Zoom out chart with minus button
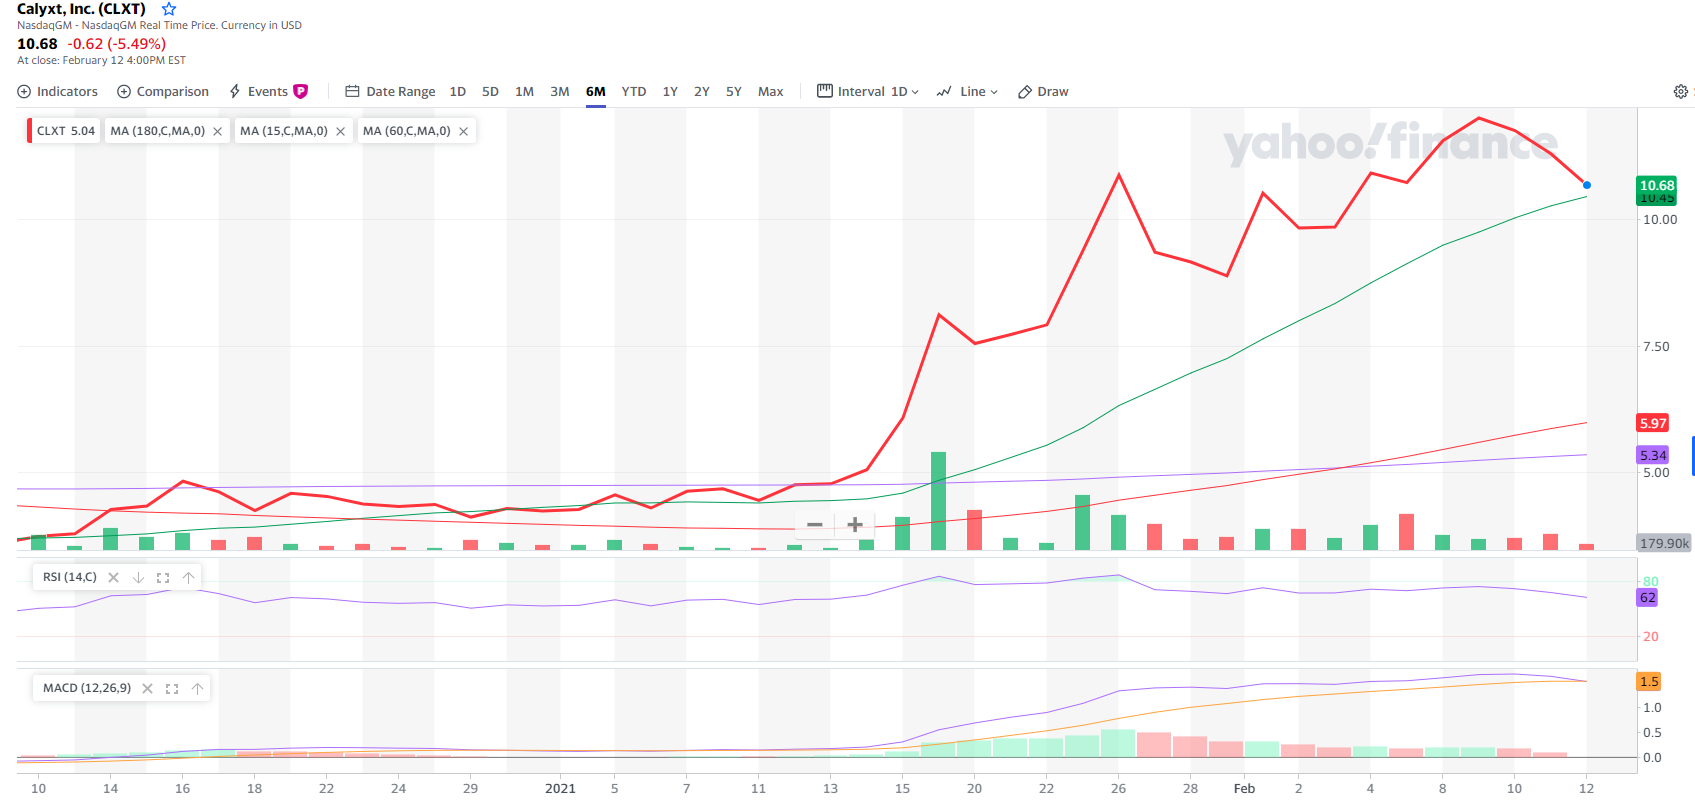The image size is (1695, 809). tap(815, 524)
